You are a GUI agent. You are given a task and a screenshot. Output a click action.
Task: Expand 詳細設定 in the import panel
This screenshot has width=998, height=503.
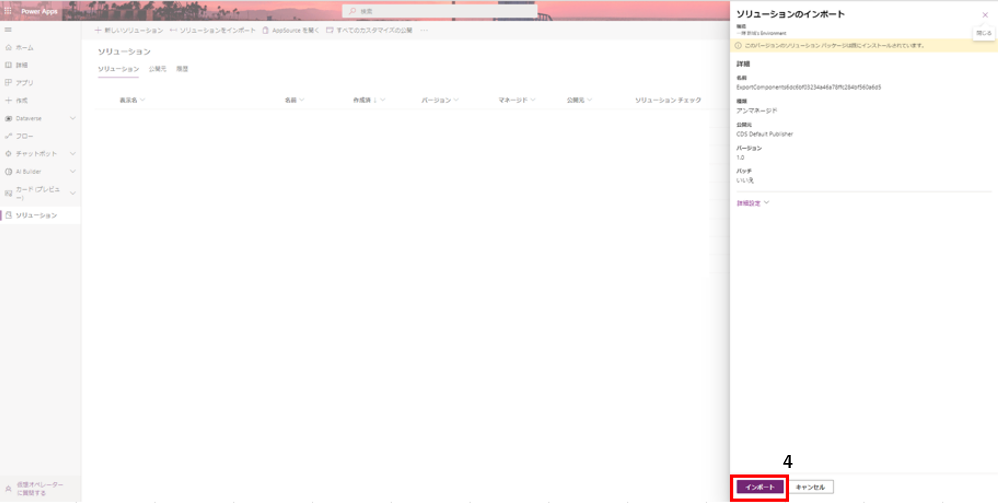[x=753, y=203]
